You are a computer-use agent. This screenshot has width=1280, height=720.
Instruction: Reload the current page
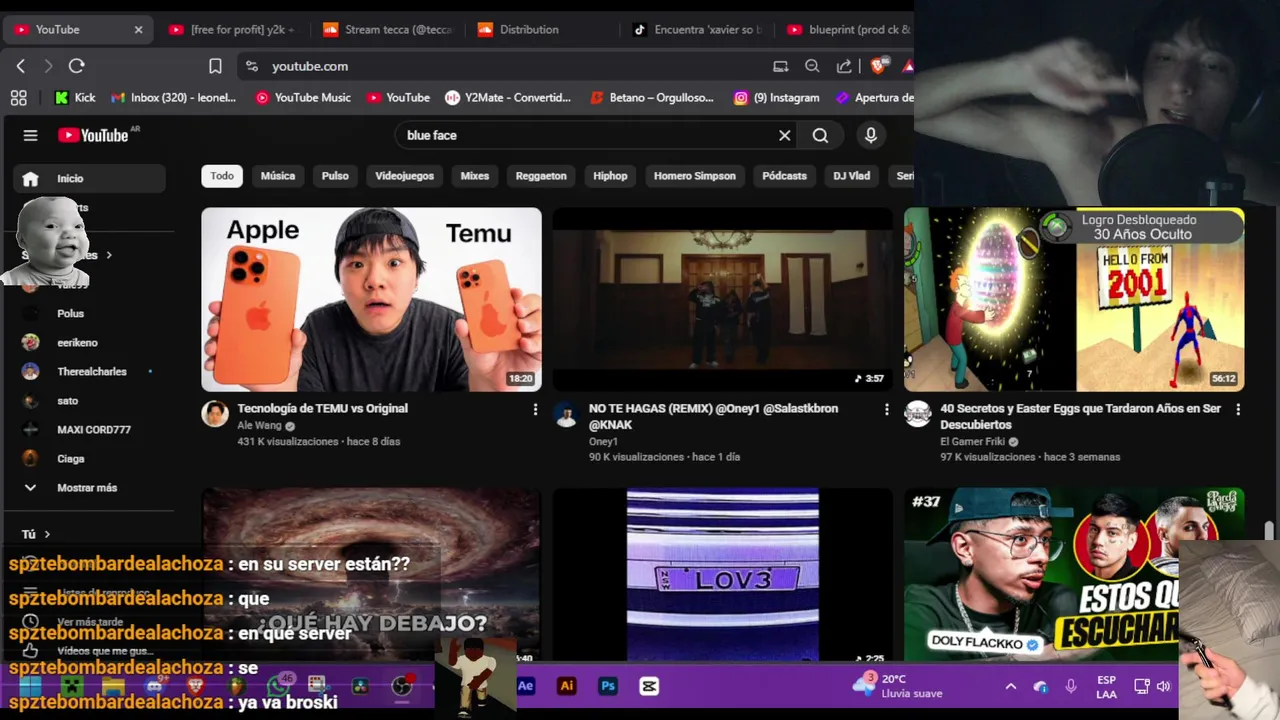pos(76,66)
